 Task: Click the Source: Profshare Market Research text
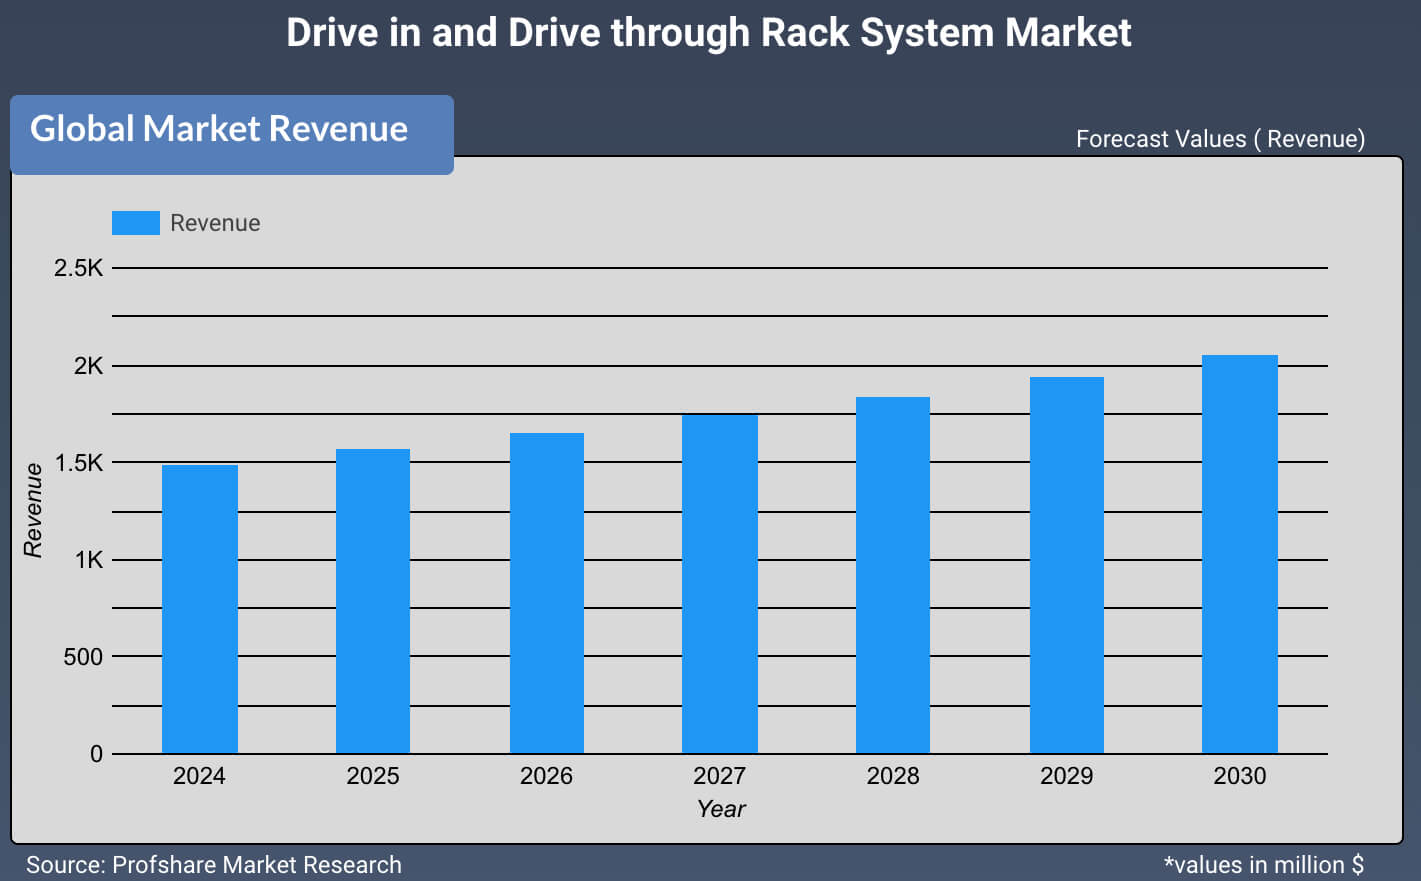[214, 865]
